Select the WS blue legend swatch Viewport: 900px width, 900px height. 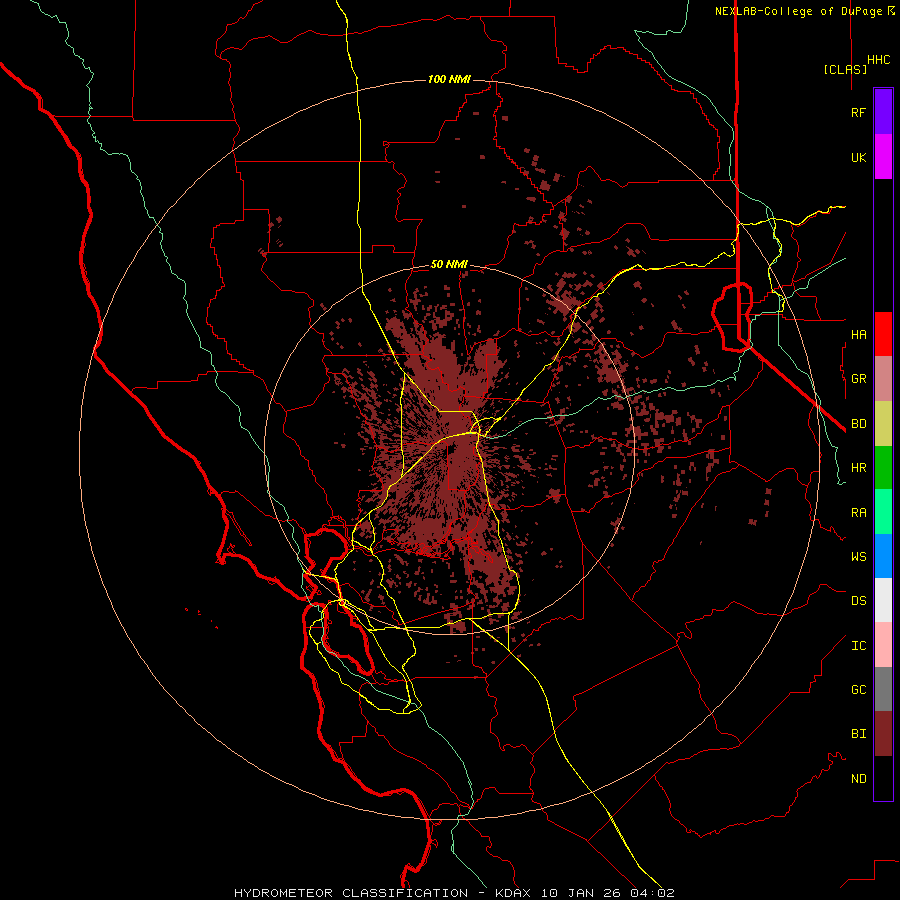pyautogui.click(x=883, y=556)
